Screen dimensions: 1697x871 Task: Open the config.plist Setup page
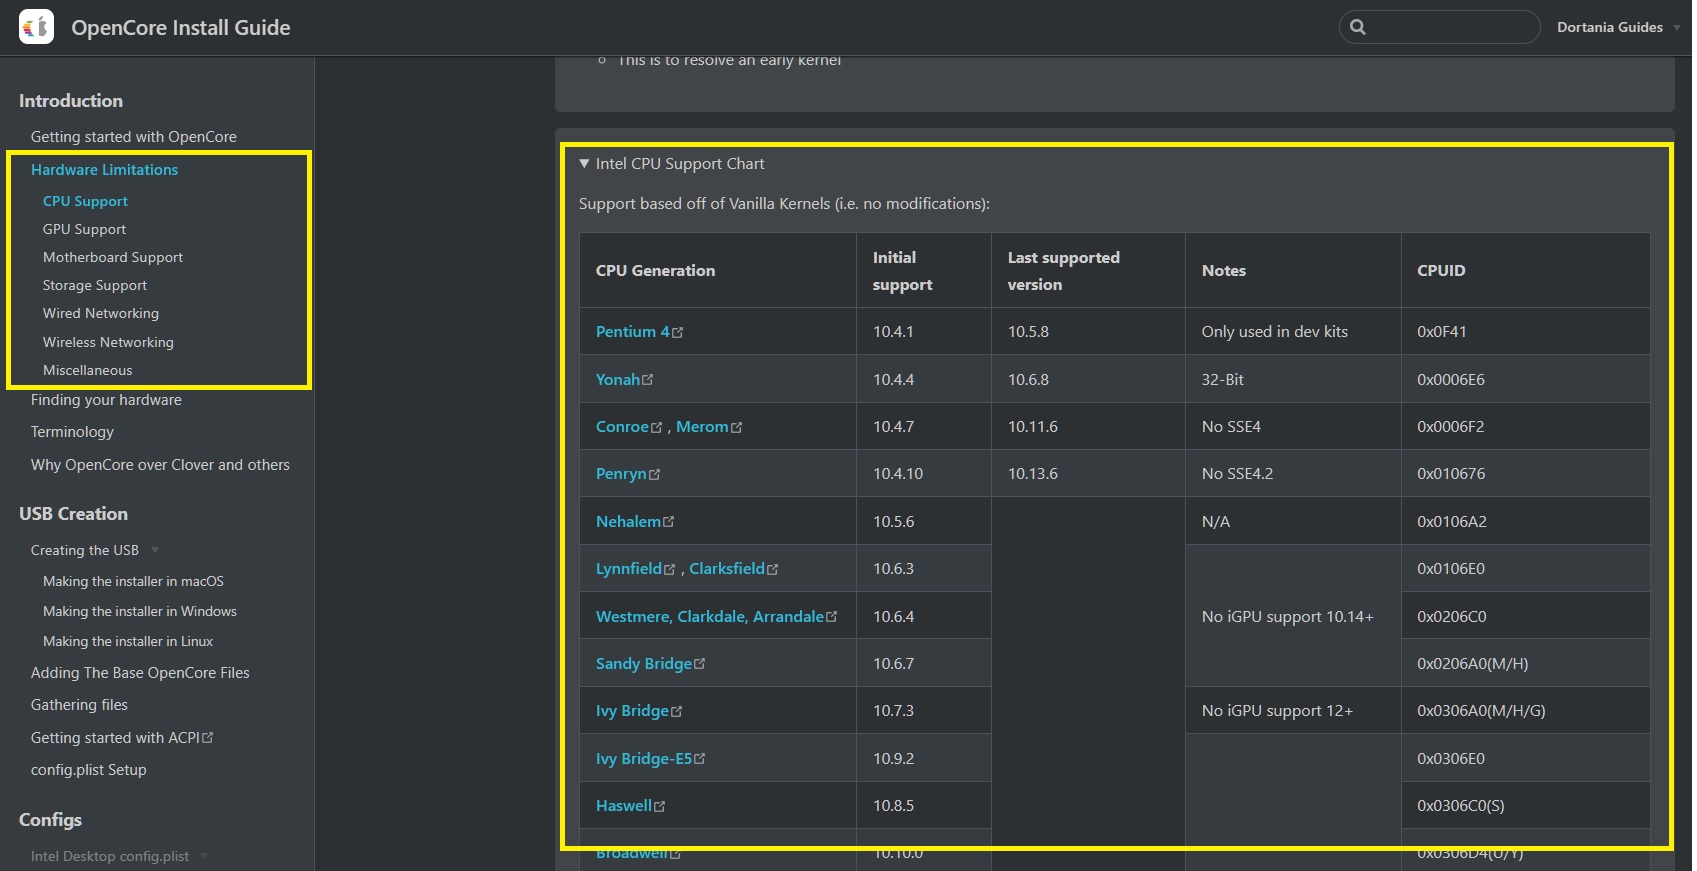pos(89,770)
